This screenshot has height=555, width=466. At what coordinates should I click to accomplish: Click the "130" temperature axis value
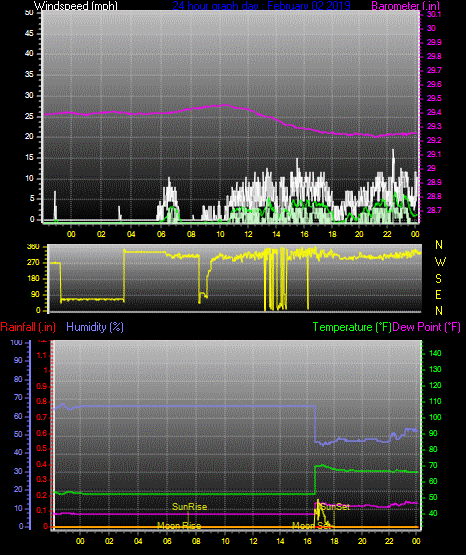click(x=435, y=369)
